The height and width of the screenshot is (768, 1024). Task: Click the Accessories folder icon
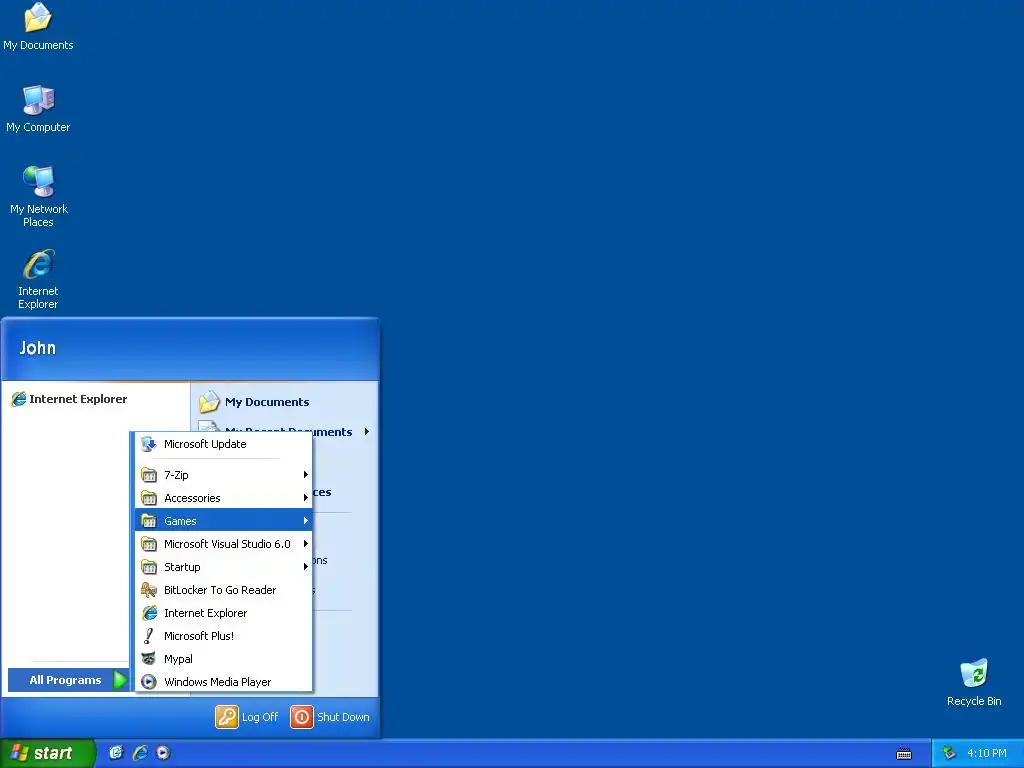click(149, 498)
